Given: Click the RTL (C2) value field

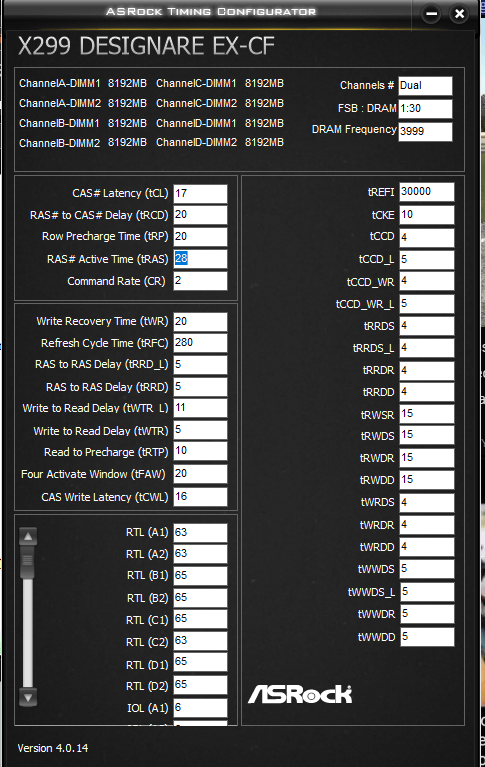Looking at the screenshot, I should (200, 641).
